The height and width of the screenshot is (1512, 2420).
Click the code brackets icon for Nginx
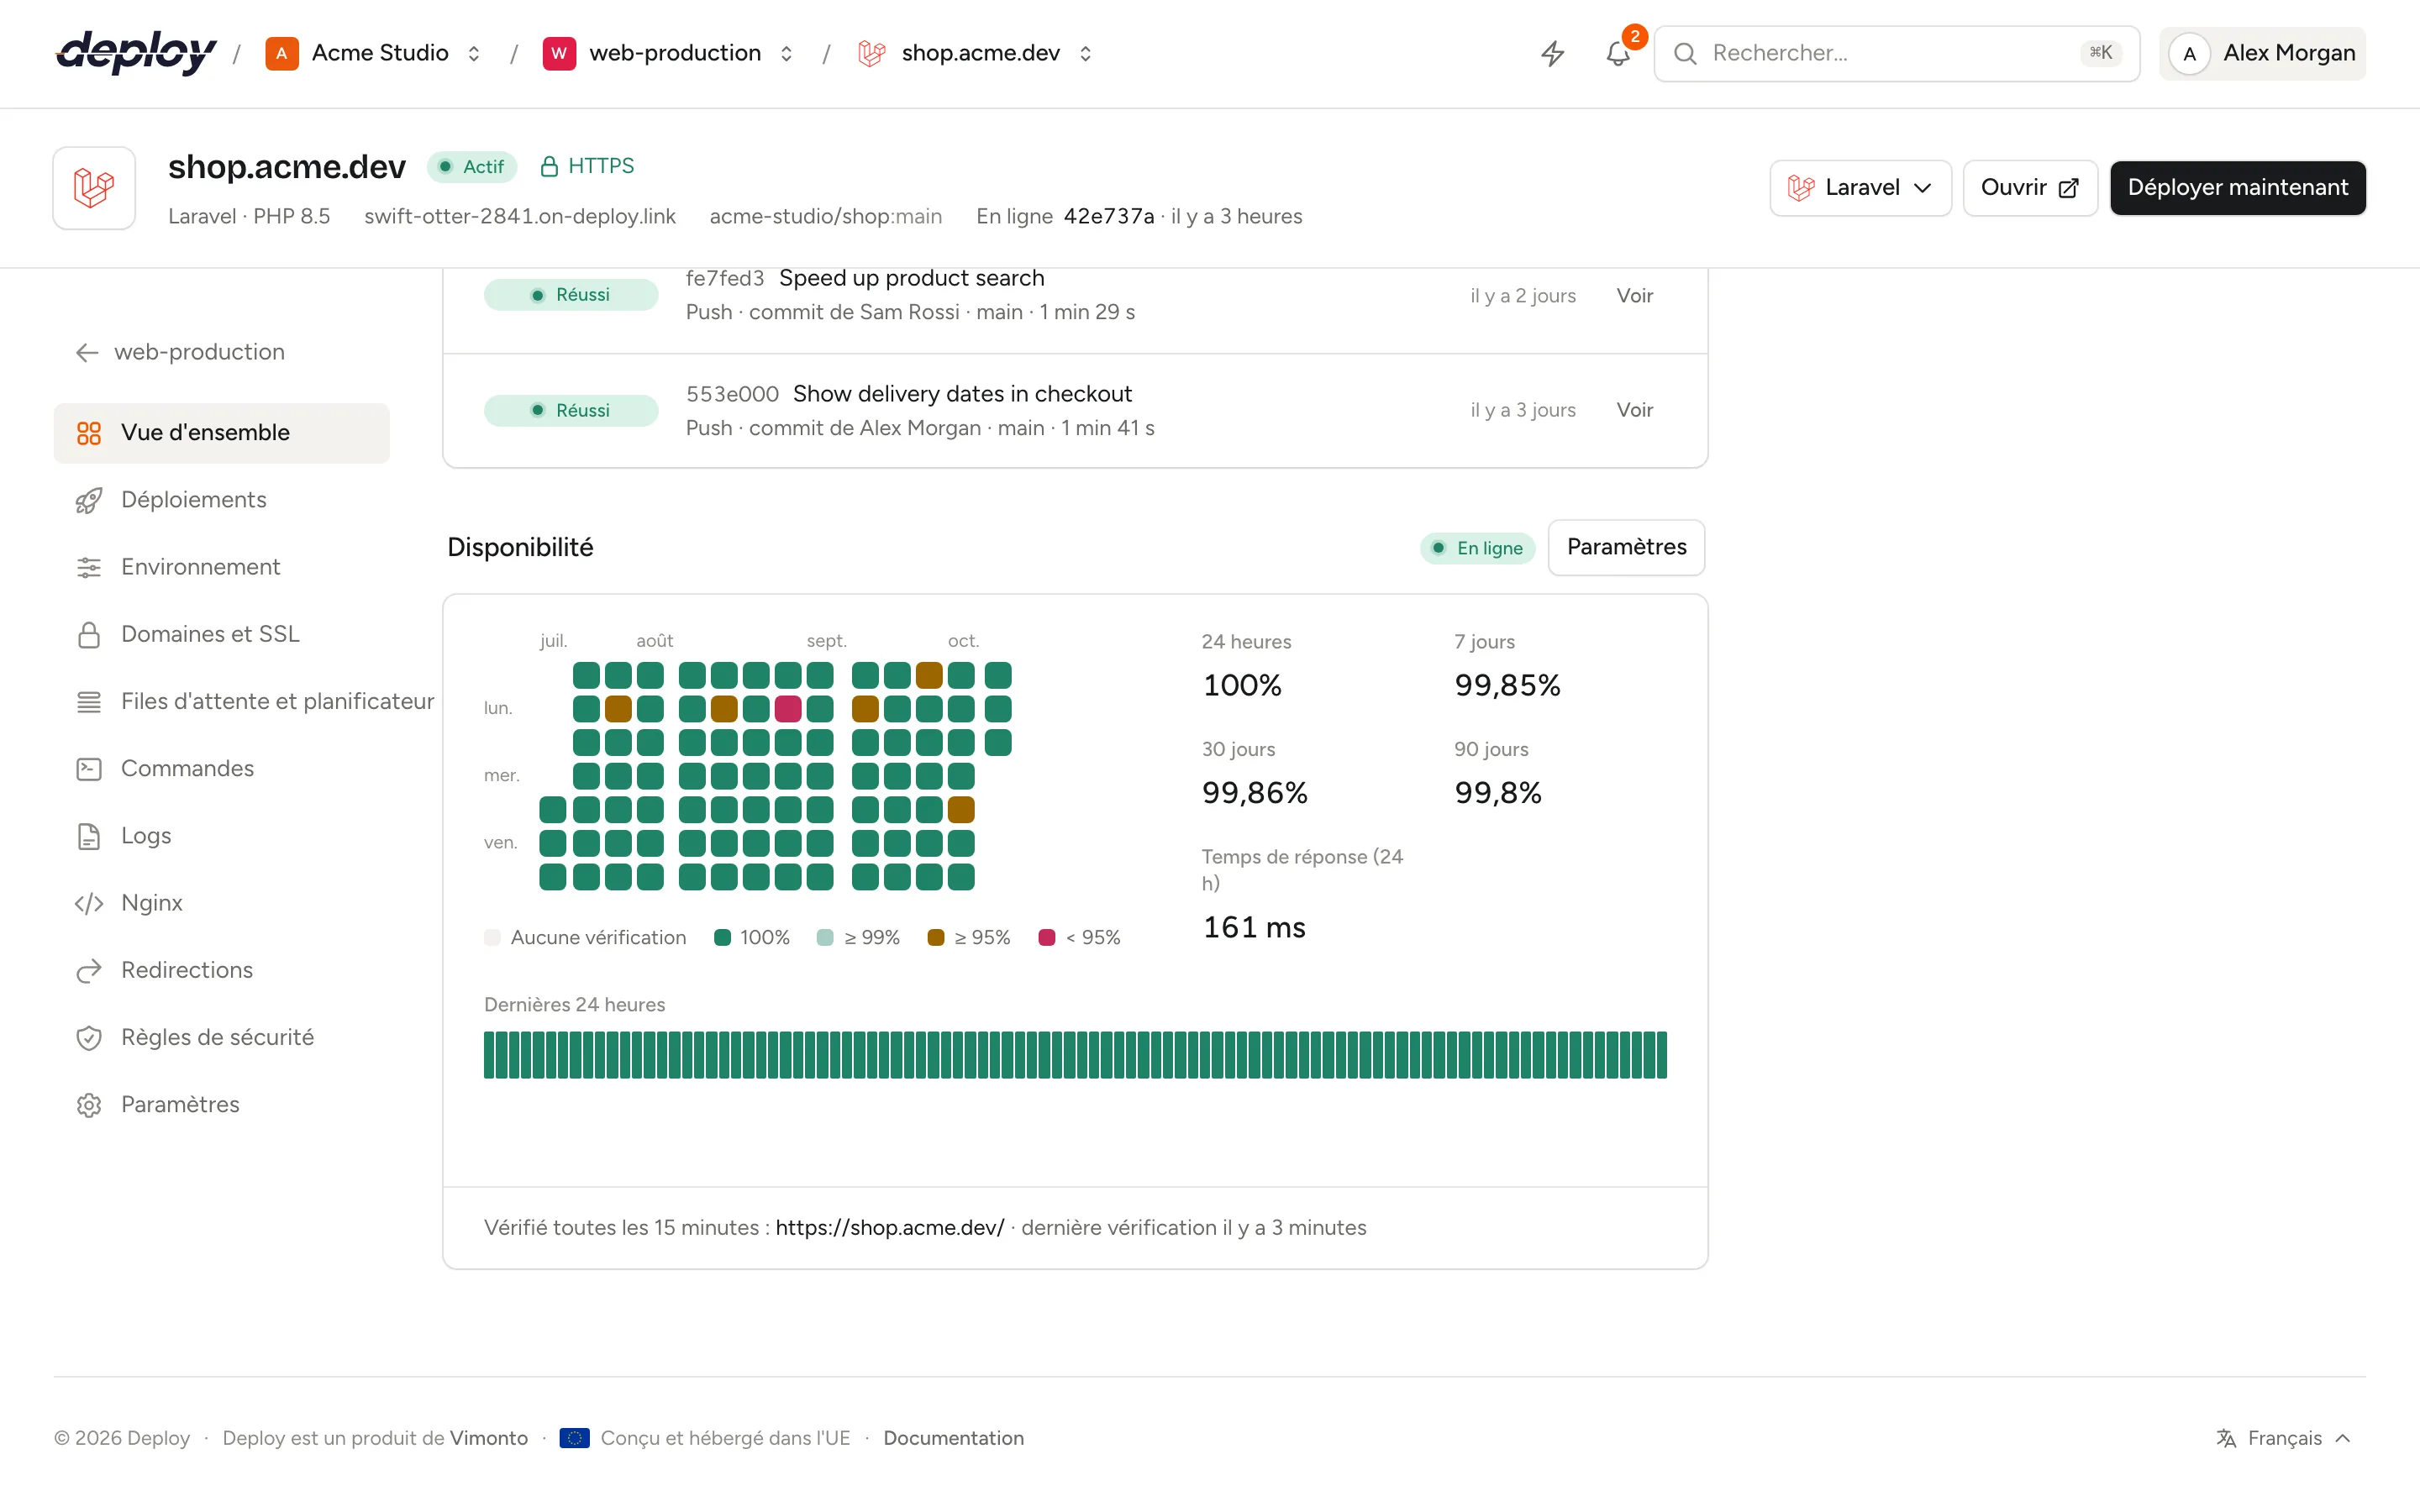(89, 903)
